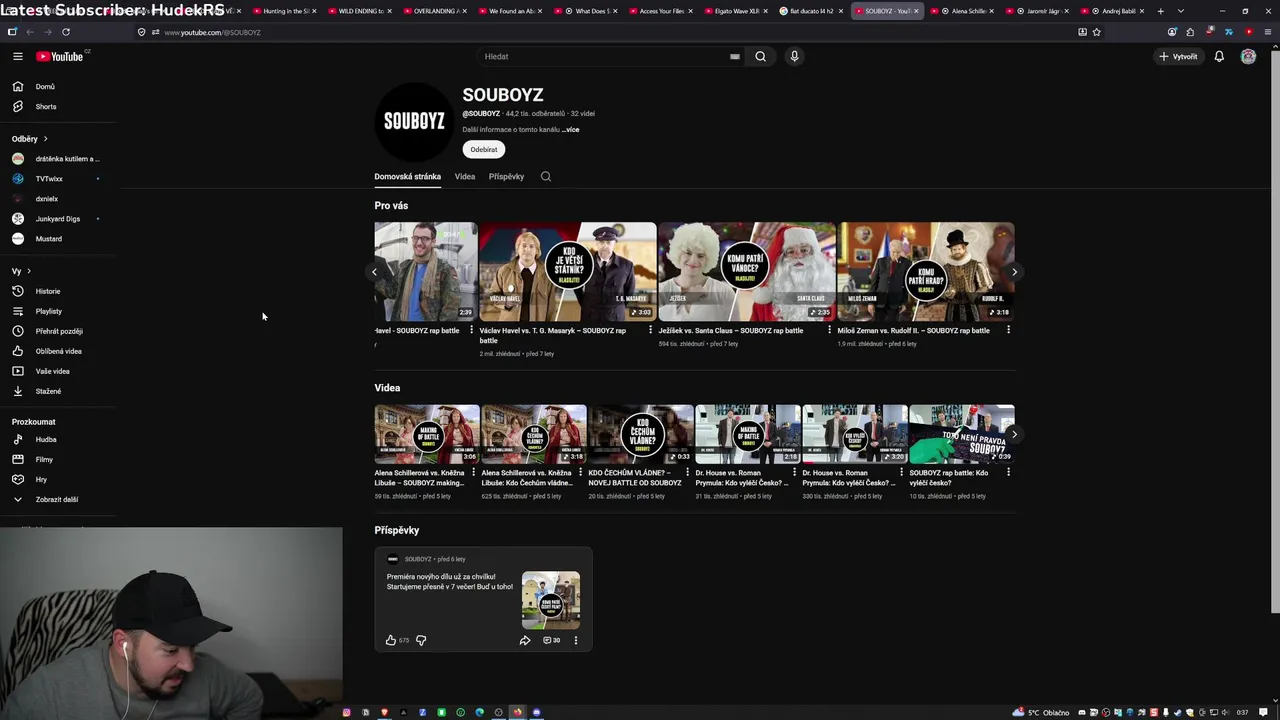Open on-screen keyboard in search box

coord(735,57)
